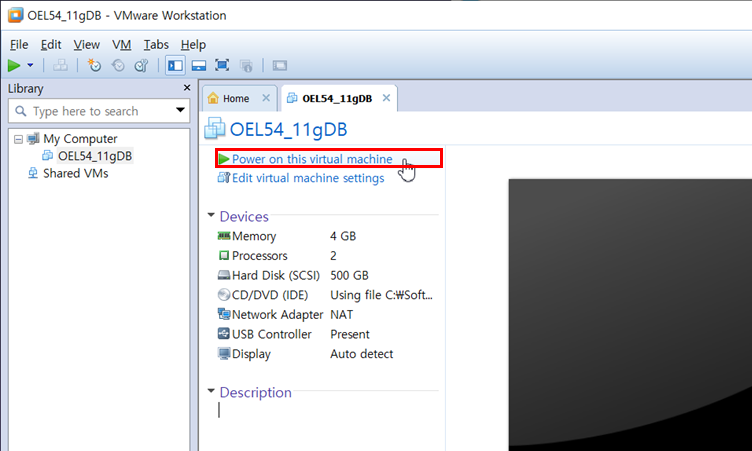Click the Shared VMs icon

[33, 173]
